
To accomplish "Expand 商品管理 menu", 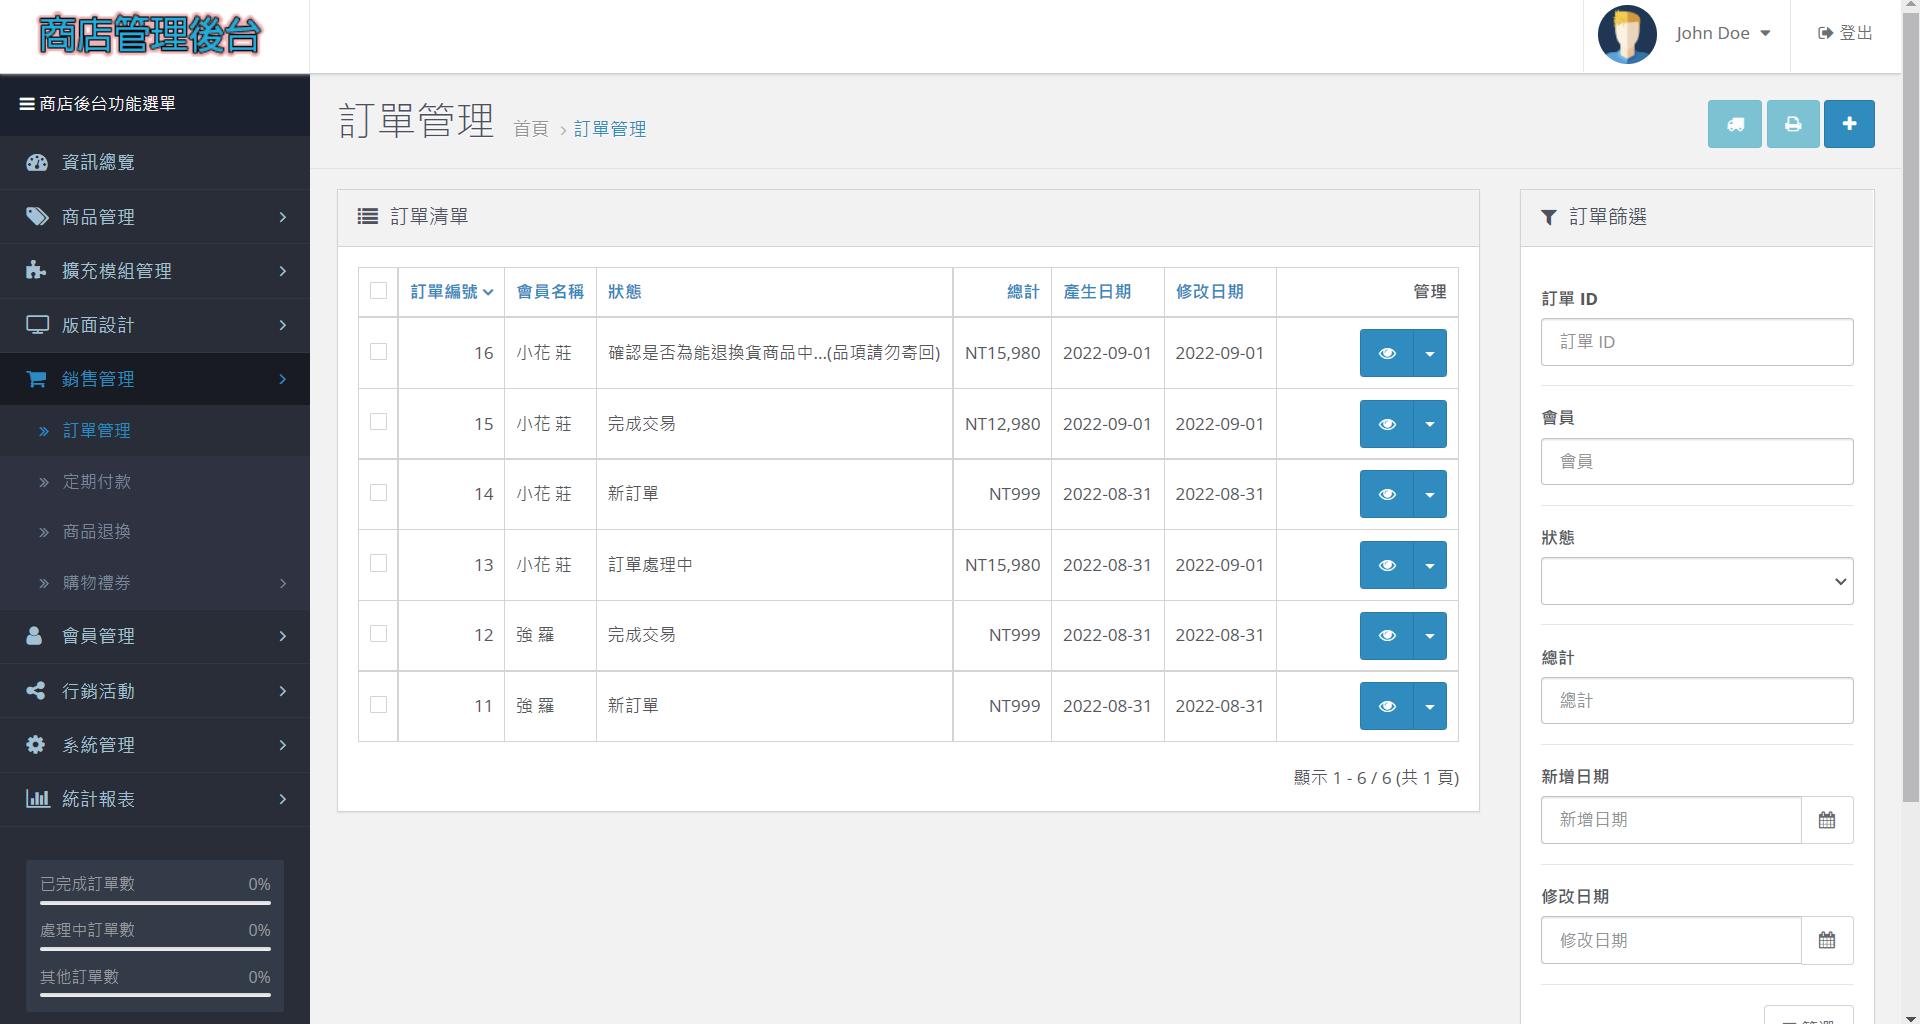I will [155, 217].
